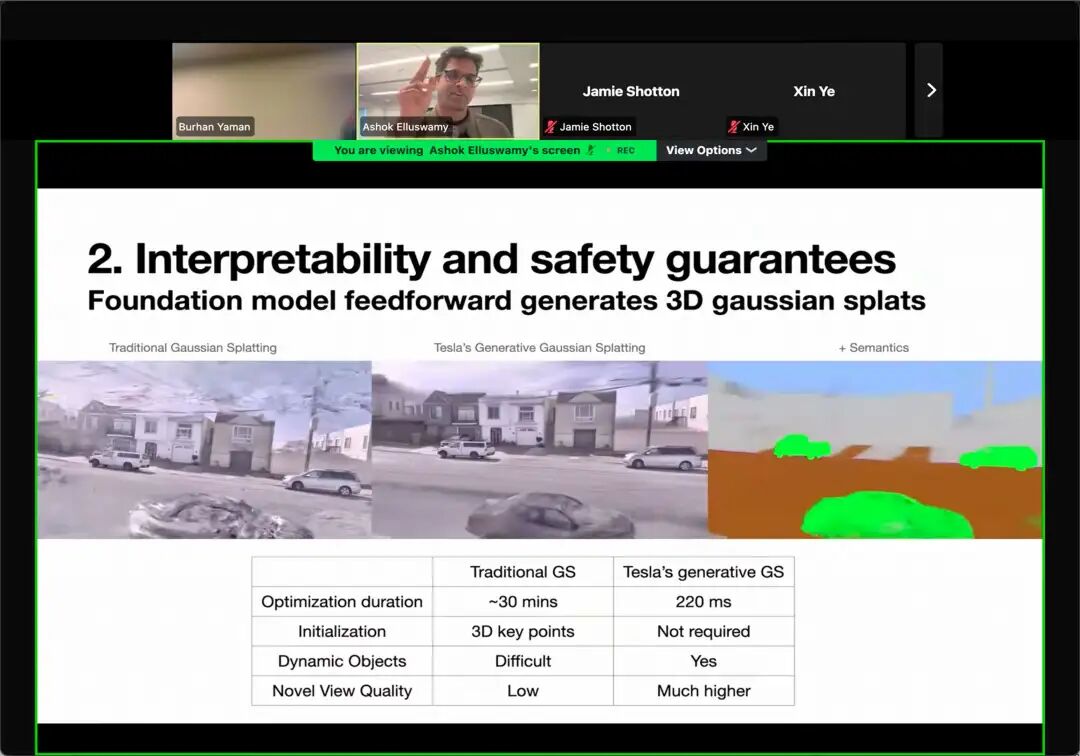Click the 'Tesla's Generative Gaussian Splatting' caption

point(539,348)
